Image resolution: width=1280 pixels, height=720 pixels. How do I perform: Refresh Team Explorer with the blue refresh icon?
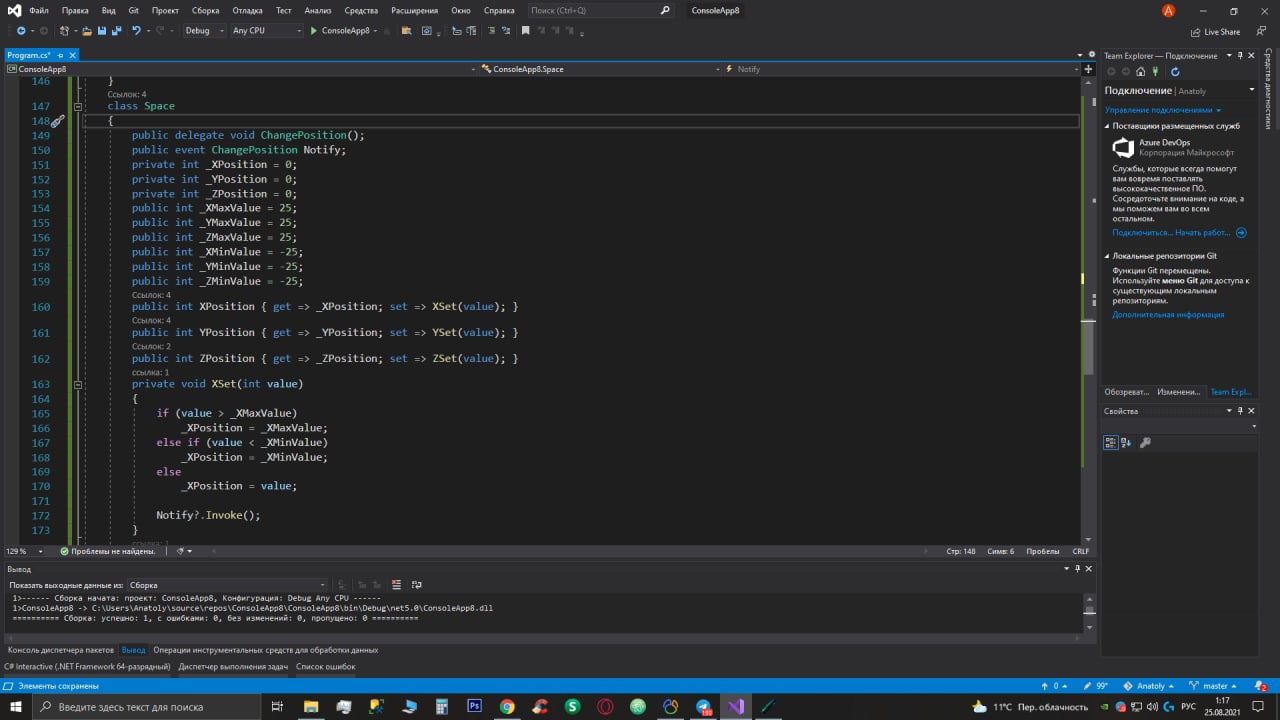[x=1175, y=71]
